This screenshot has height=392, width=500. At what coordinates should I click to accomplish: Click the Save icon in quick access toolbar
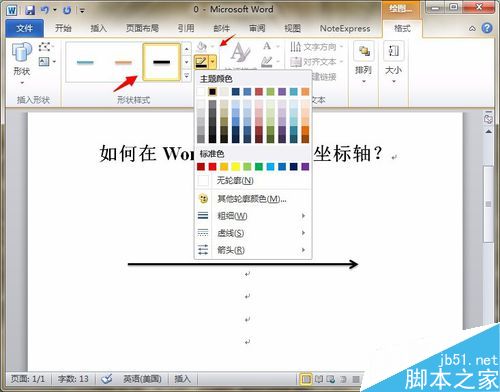pos(30,10)
